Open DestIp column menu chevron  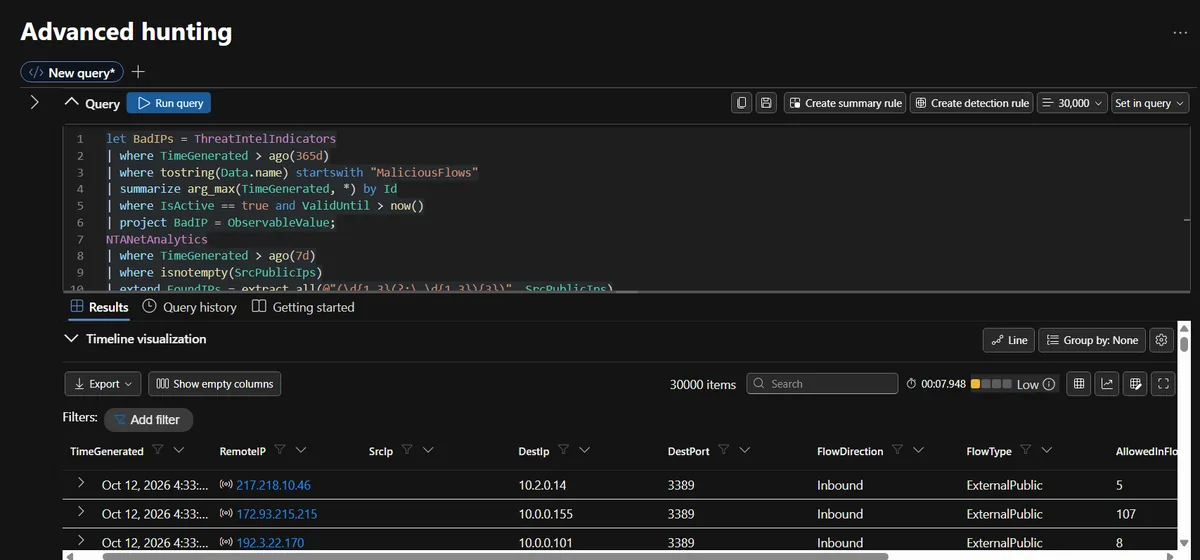[x=584, y=451]
